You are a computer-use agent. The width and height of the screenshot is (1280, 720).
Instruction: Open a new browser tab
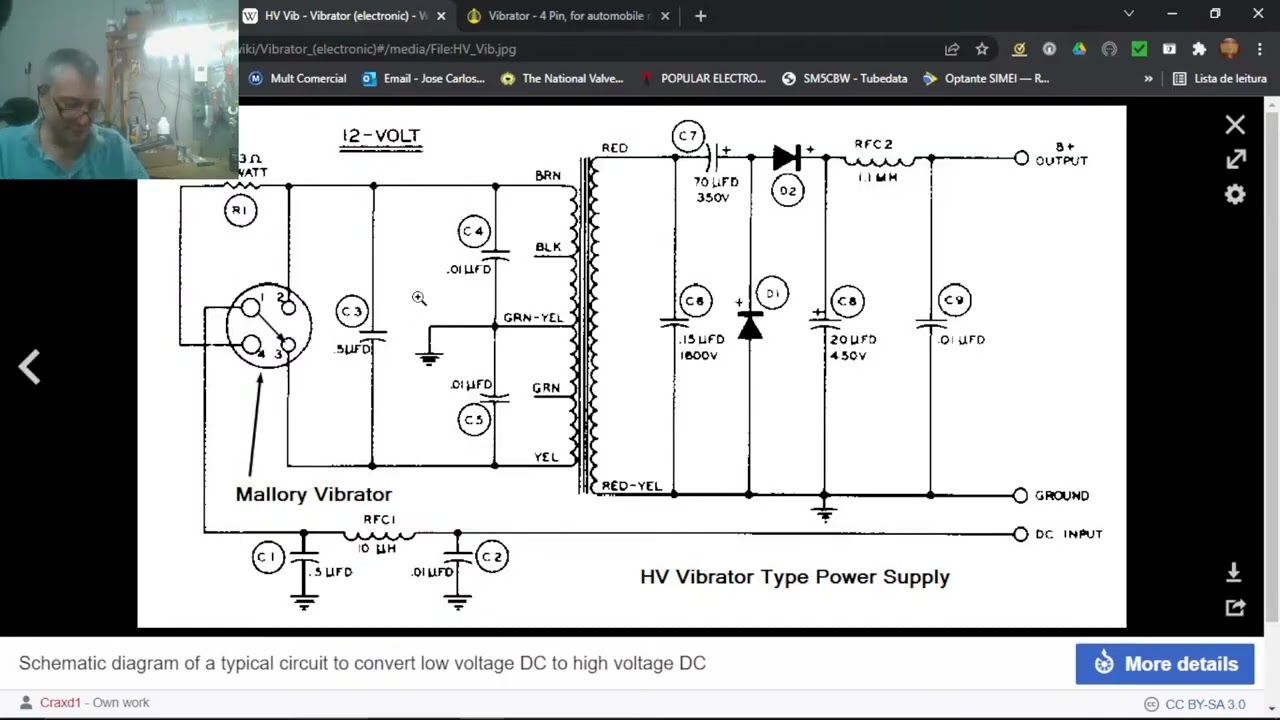(700, 16)
